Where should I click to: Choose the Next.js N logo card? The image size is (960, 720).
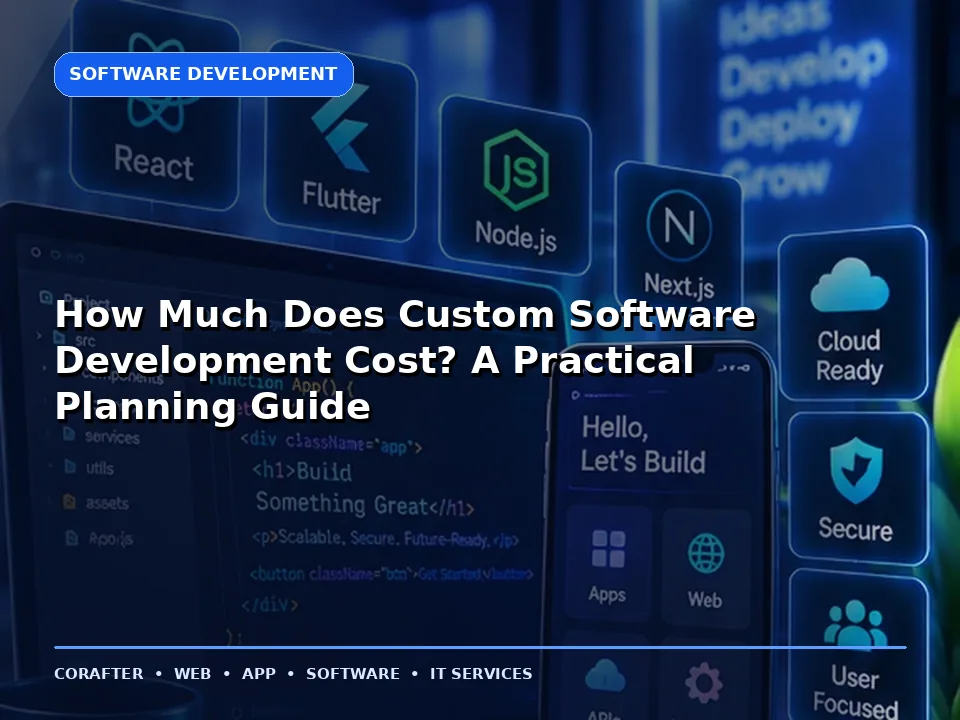click(x=679, y=236)
